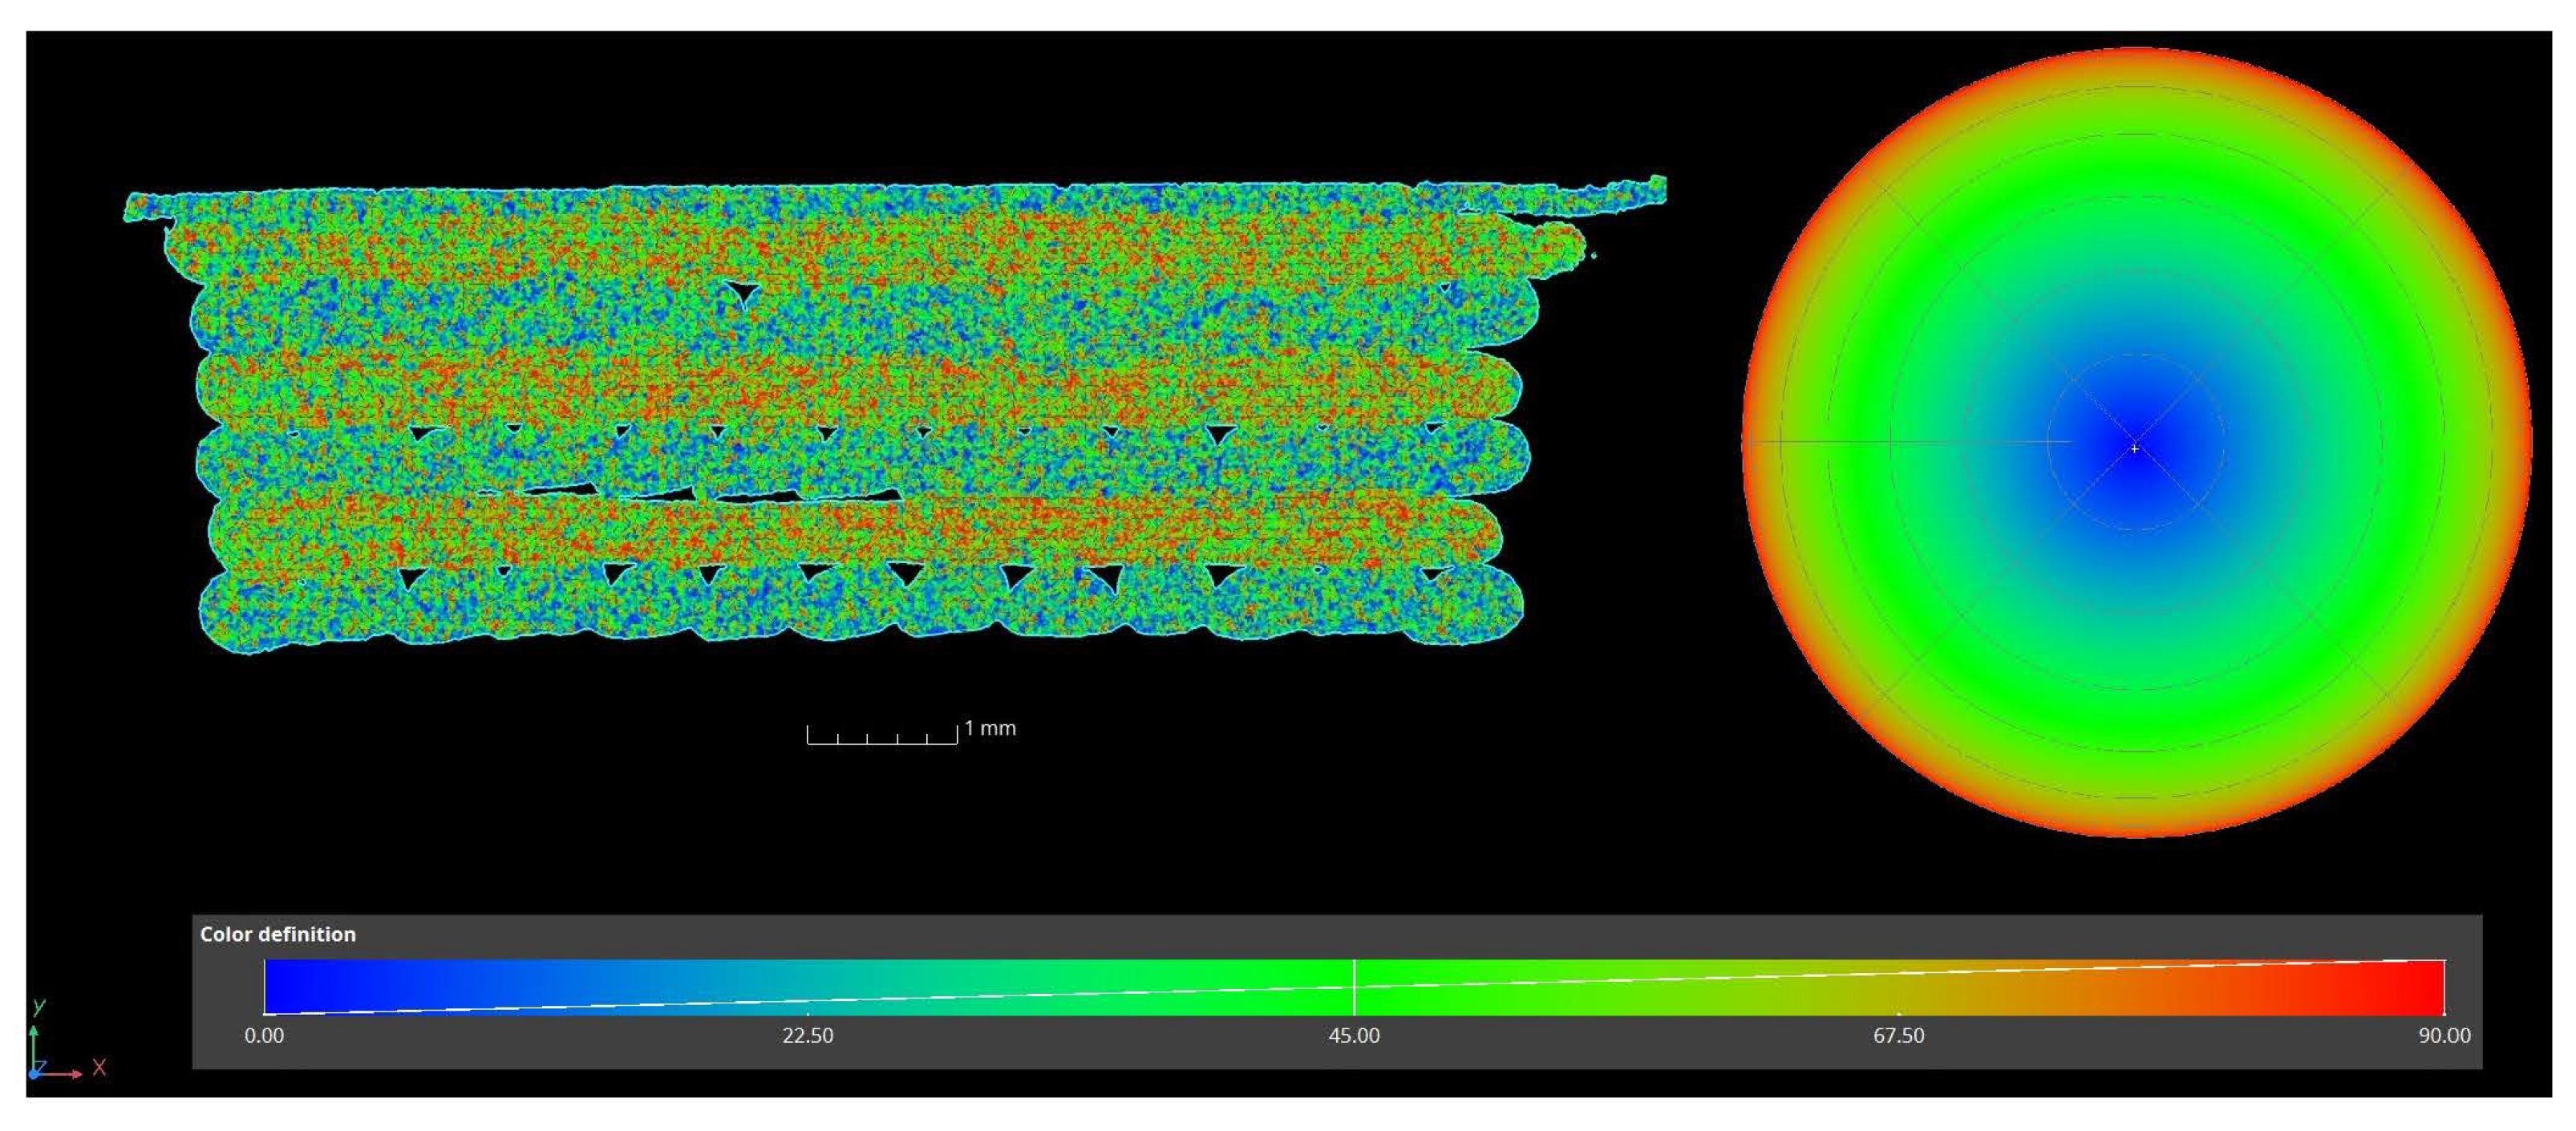Image resolution: width=2576 pixels, height=1131 pixels.
Task: Click the green Y axis arrow
Action: tap(34, 1045)
